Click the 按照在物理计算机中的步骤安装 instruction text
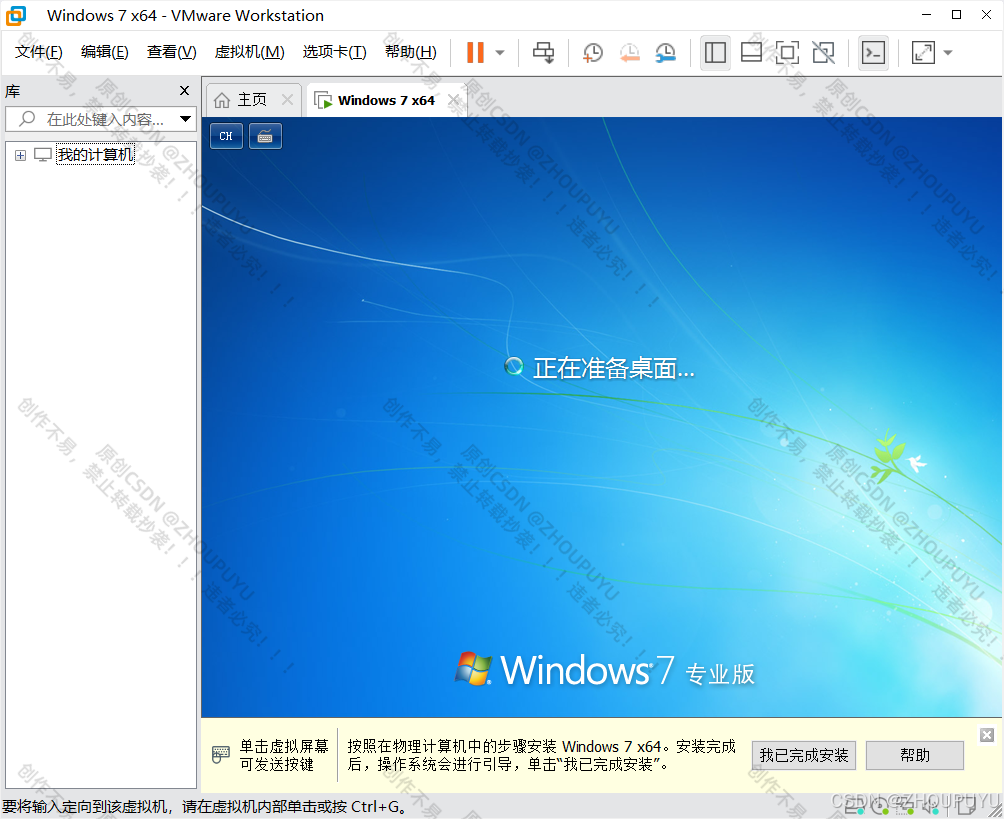 pyautogui.click(x=541, y=756)
